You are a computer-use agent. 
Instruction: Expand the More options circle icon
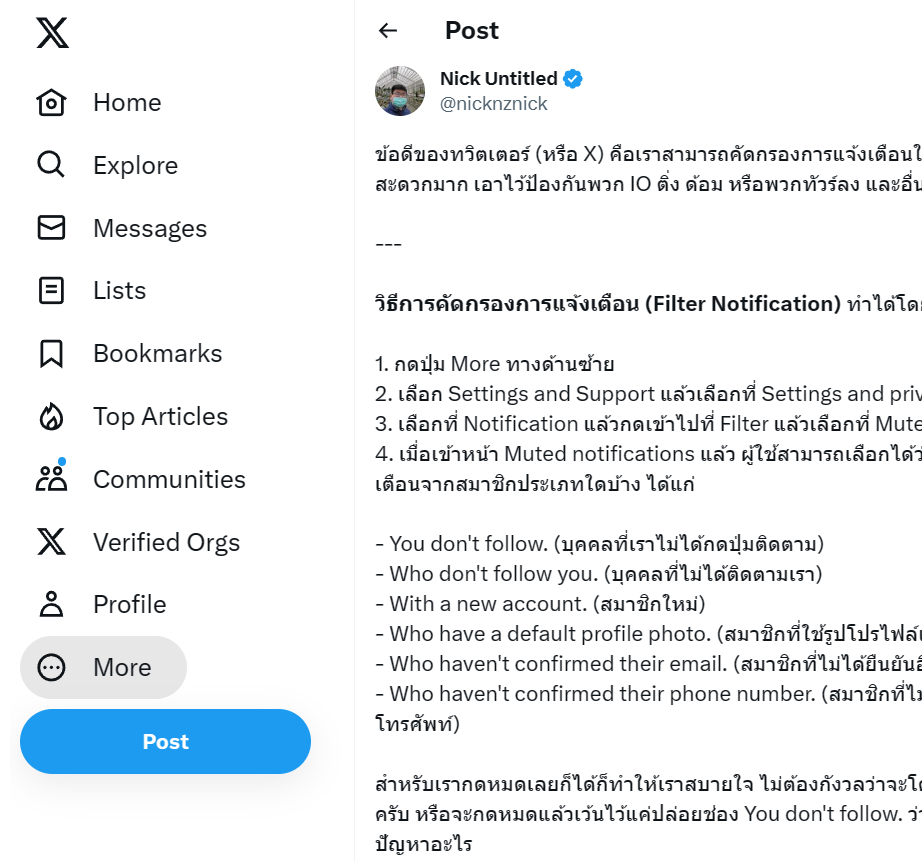click(51, 667)
